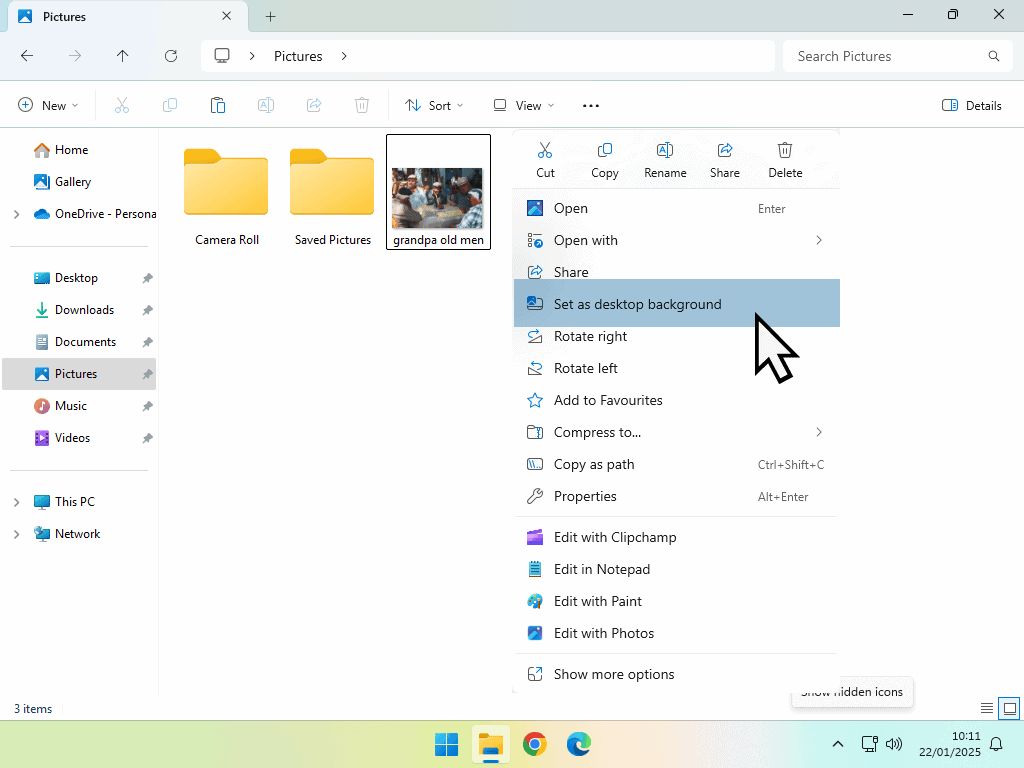Open Edit with Paint
The width and height of the screenshot is (1024, 768).
coord(598,601)
